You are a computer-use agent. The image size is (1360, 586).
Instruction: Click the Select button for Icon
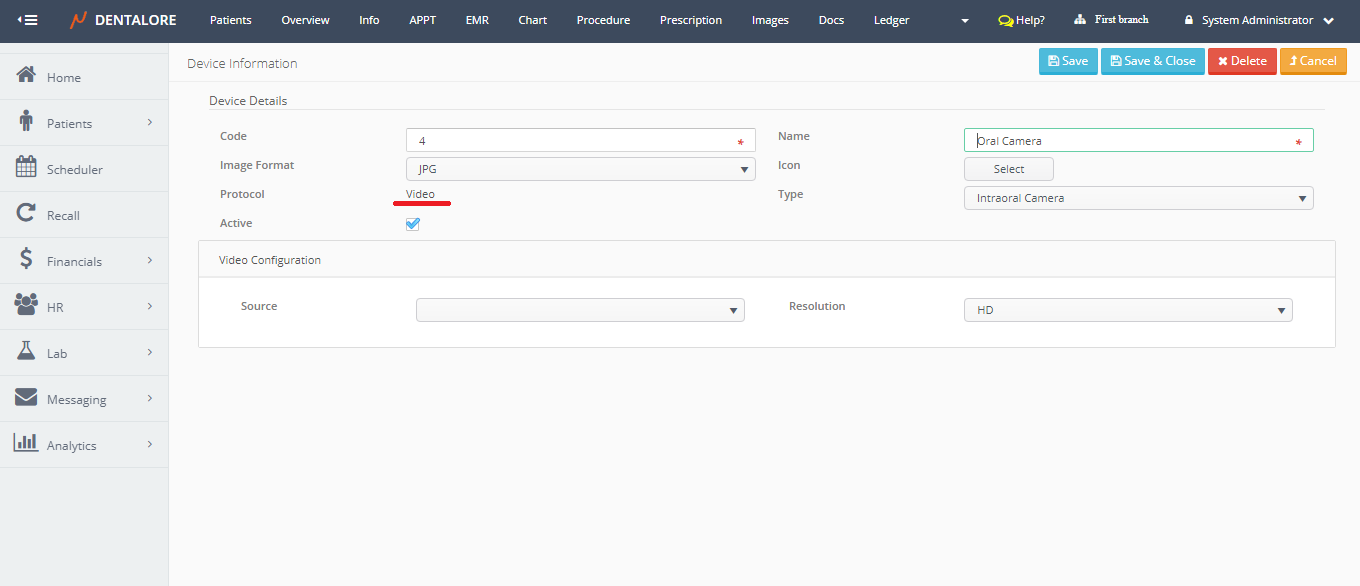click(x=1008, y=169)
